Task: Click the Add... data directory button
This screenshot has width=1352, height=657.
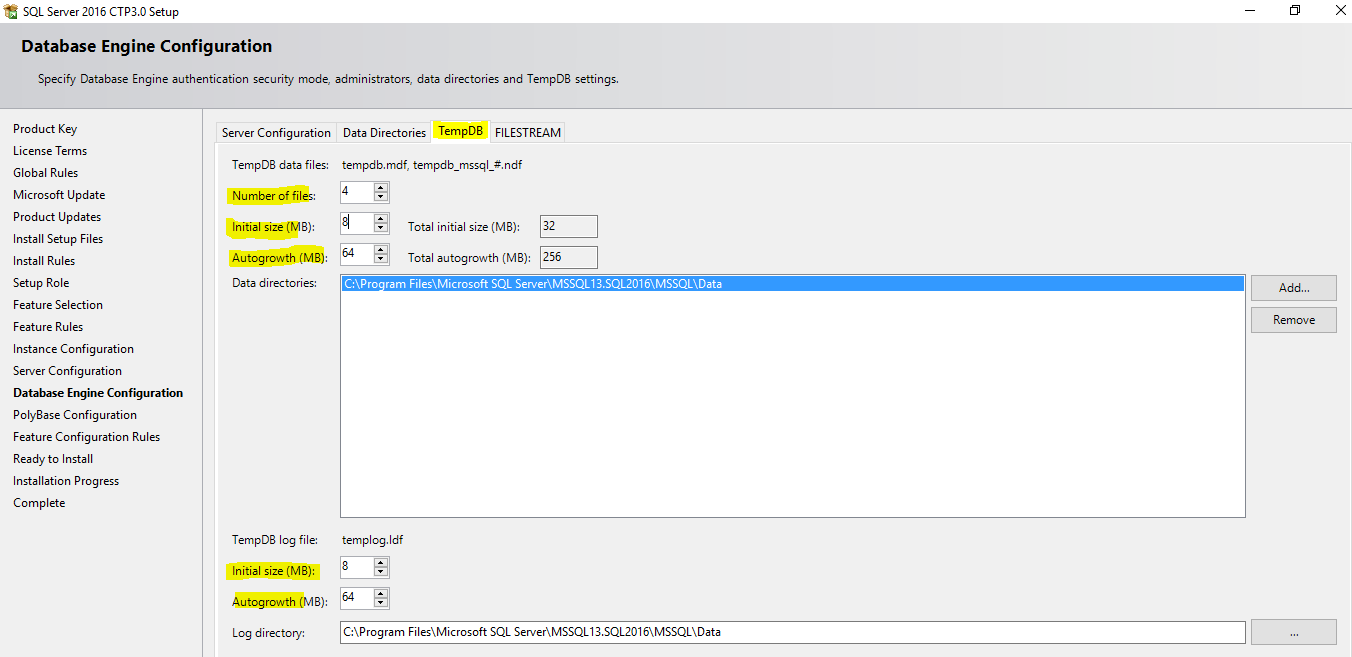Action: (x=1293, y=288)
